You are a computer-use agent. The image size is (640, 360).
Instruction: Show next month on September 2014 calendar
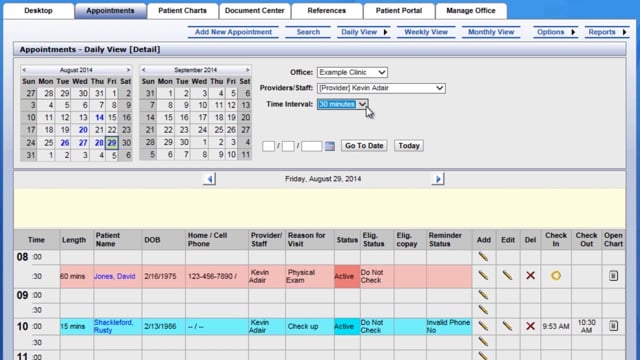(x=247, y=70)
